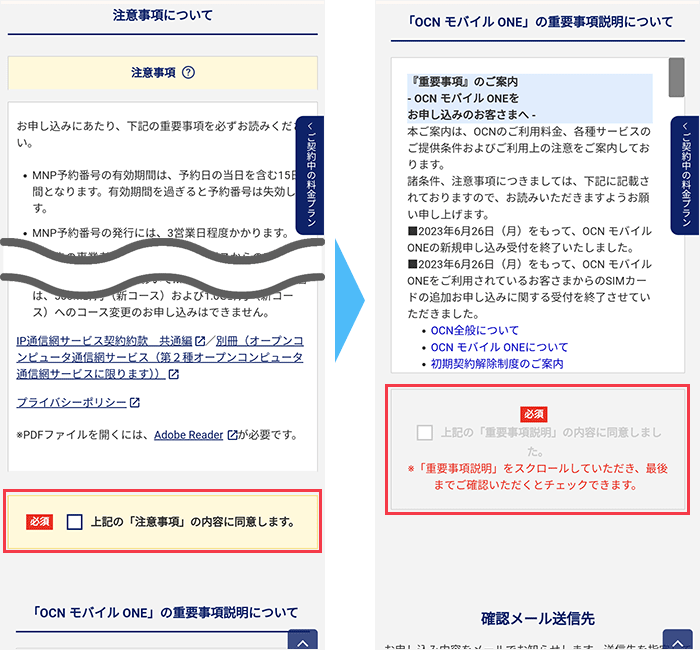Open the 初期契約解除制度のご案内 link
The height and width of the screenshot is (650, 700).
pyautogui.click(x=497, y=364)
